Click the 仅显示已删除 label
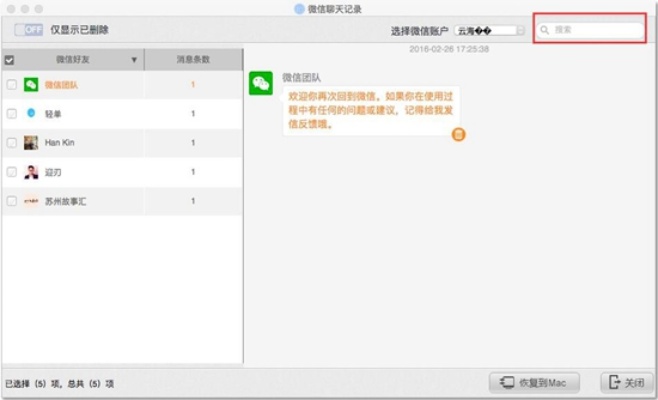The height and width of the screenshot is (400, 658). [x=79, y=30]
